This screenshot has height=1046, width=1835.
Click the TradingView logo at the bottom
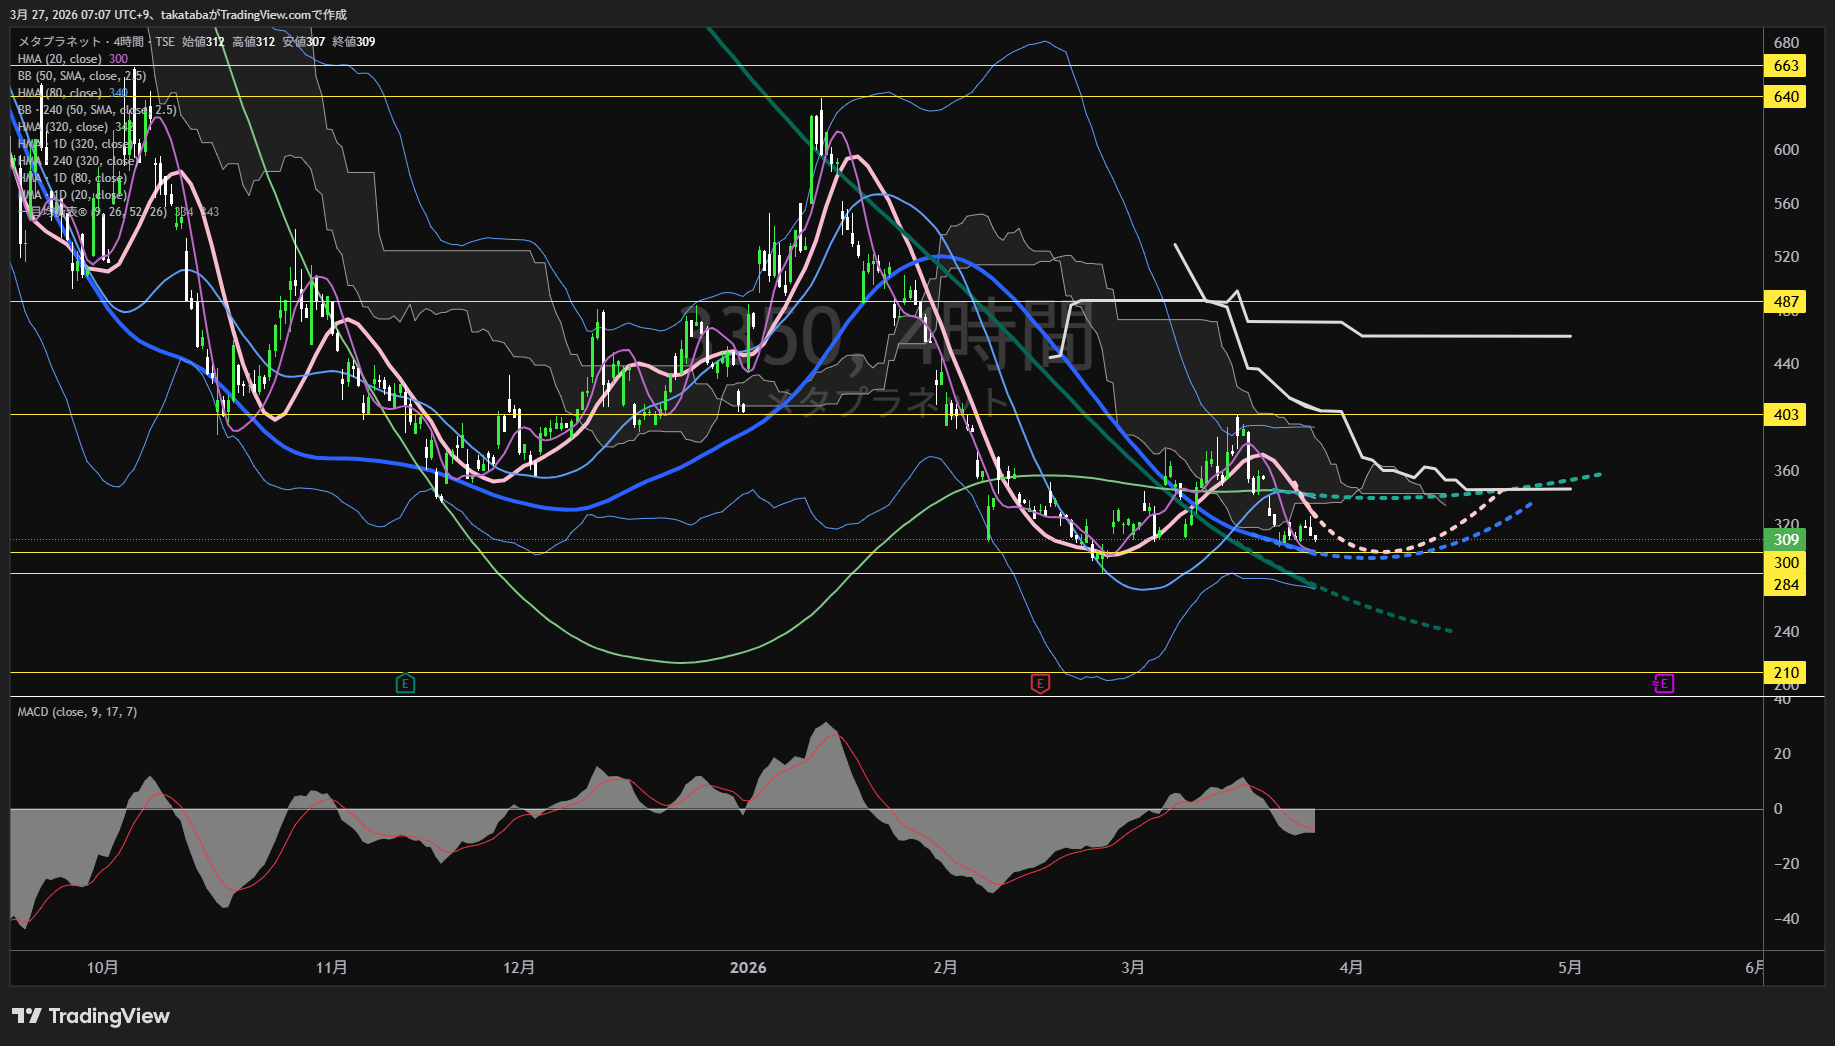click(90, 1016)
